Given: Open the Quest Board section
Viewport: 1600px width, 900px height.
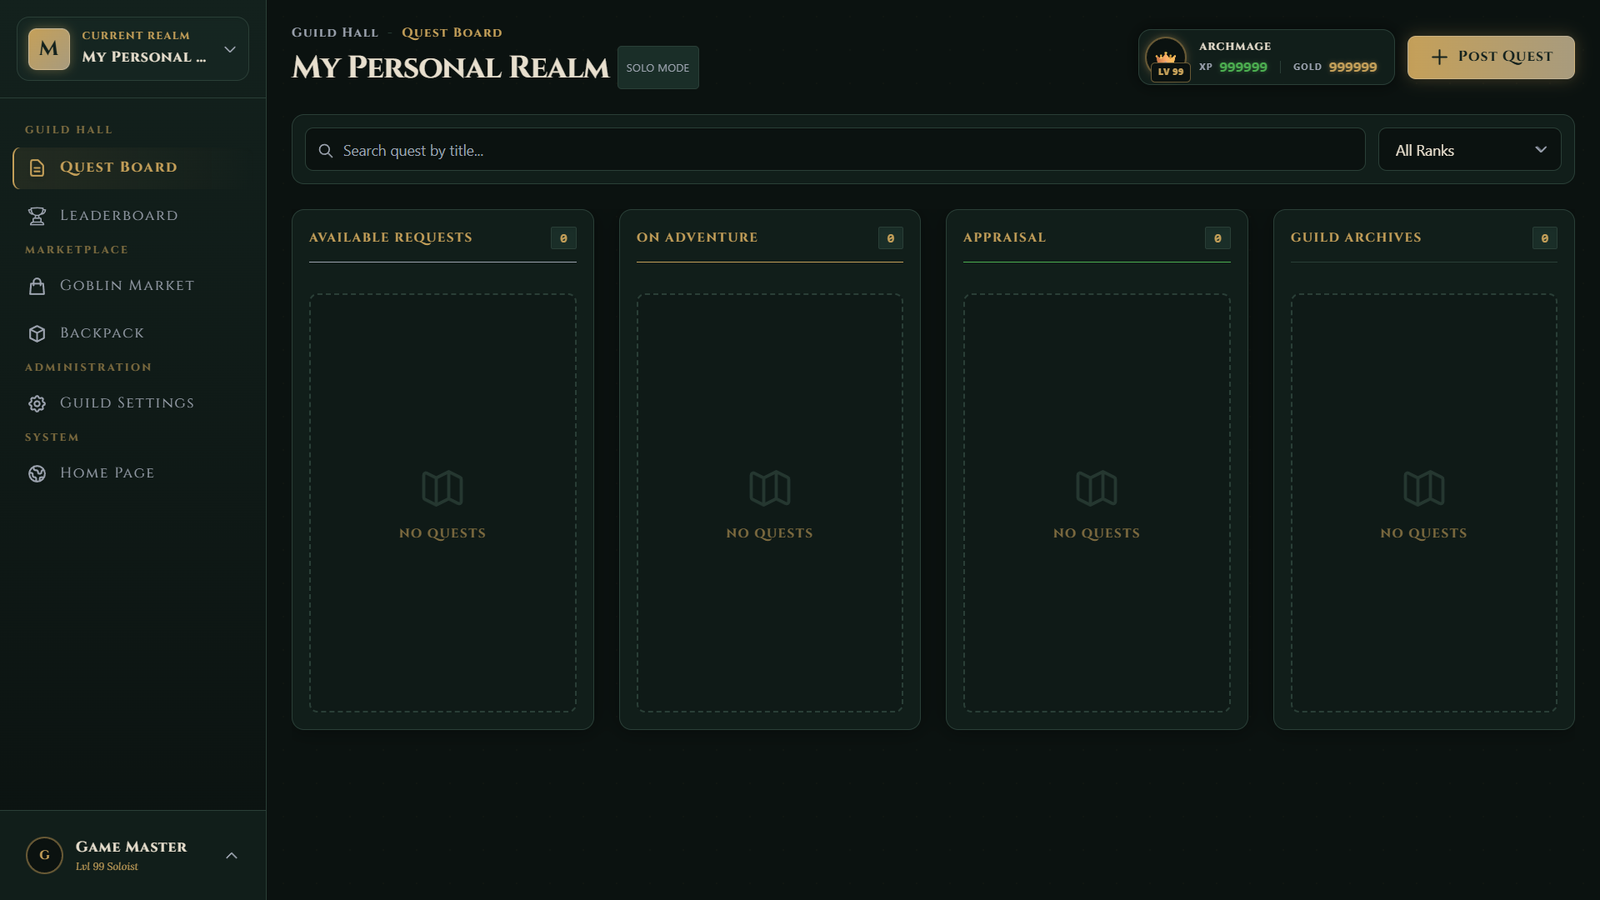Looking at the screenshot, I should 118,167.
